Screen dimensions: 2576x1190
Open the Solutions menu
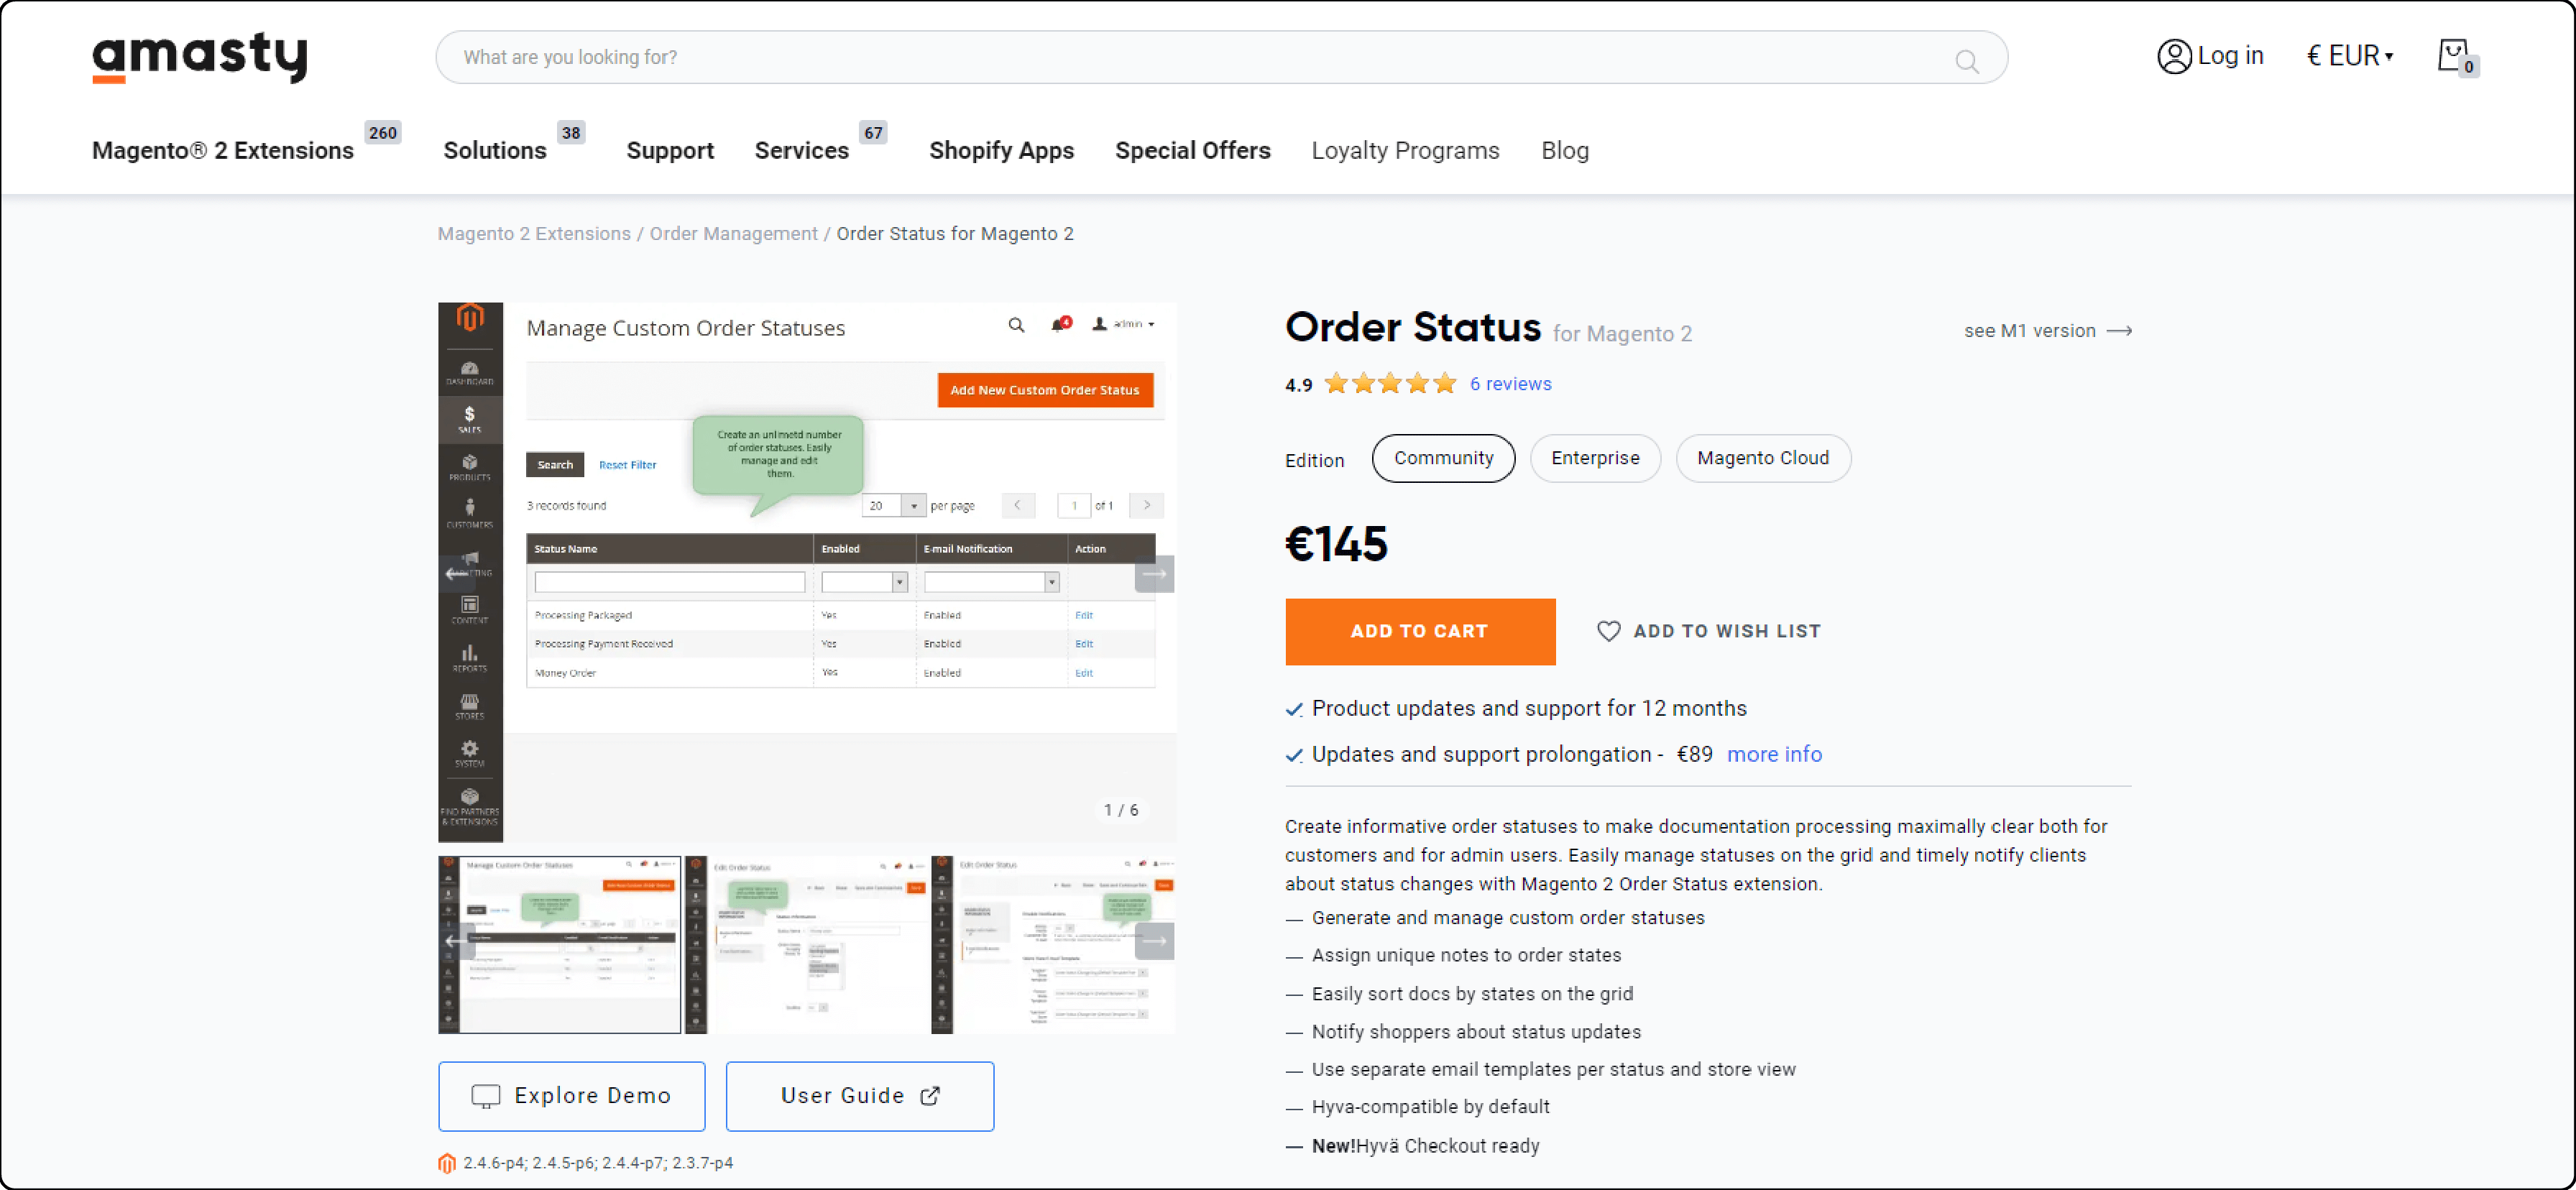coord(495,151)
